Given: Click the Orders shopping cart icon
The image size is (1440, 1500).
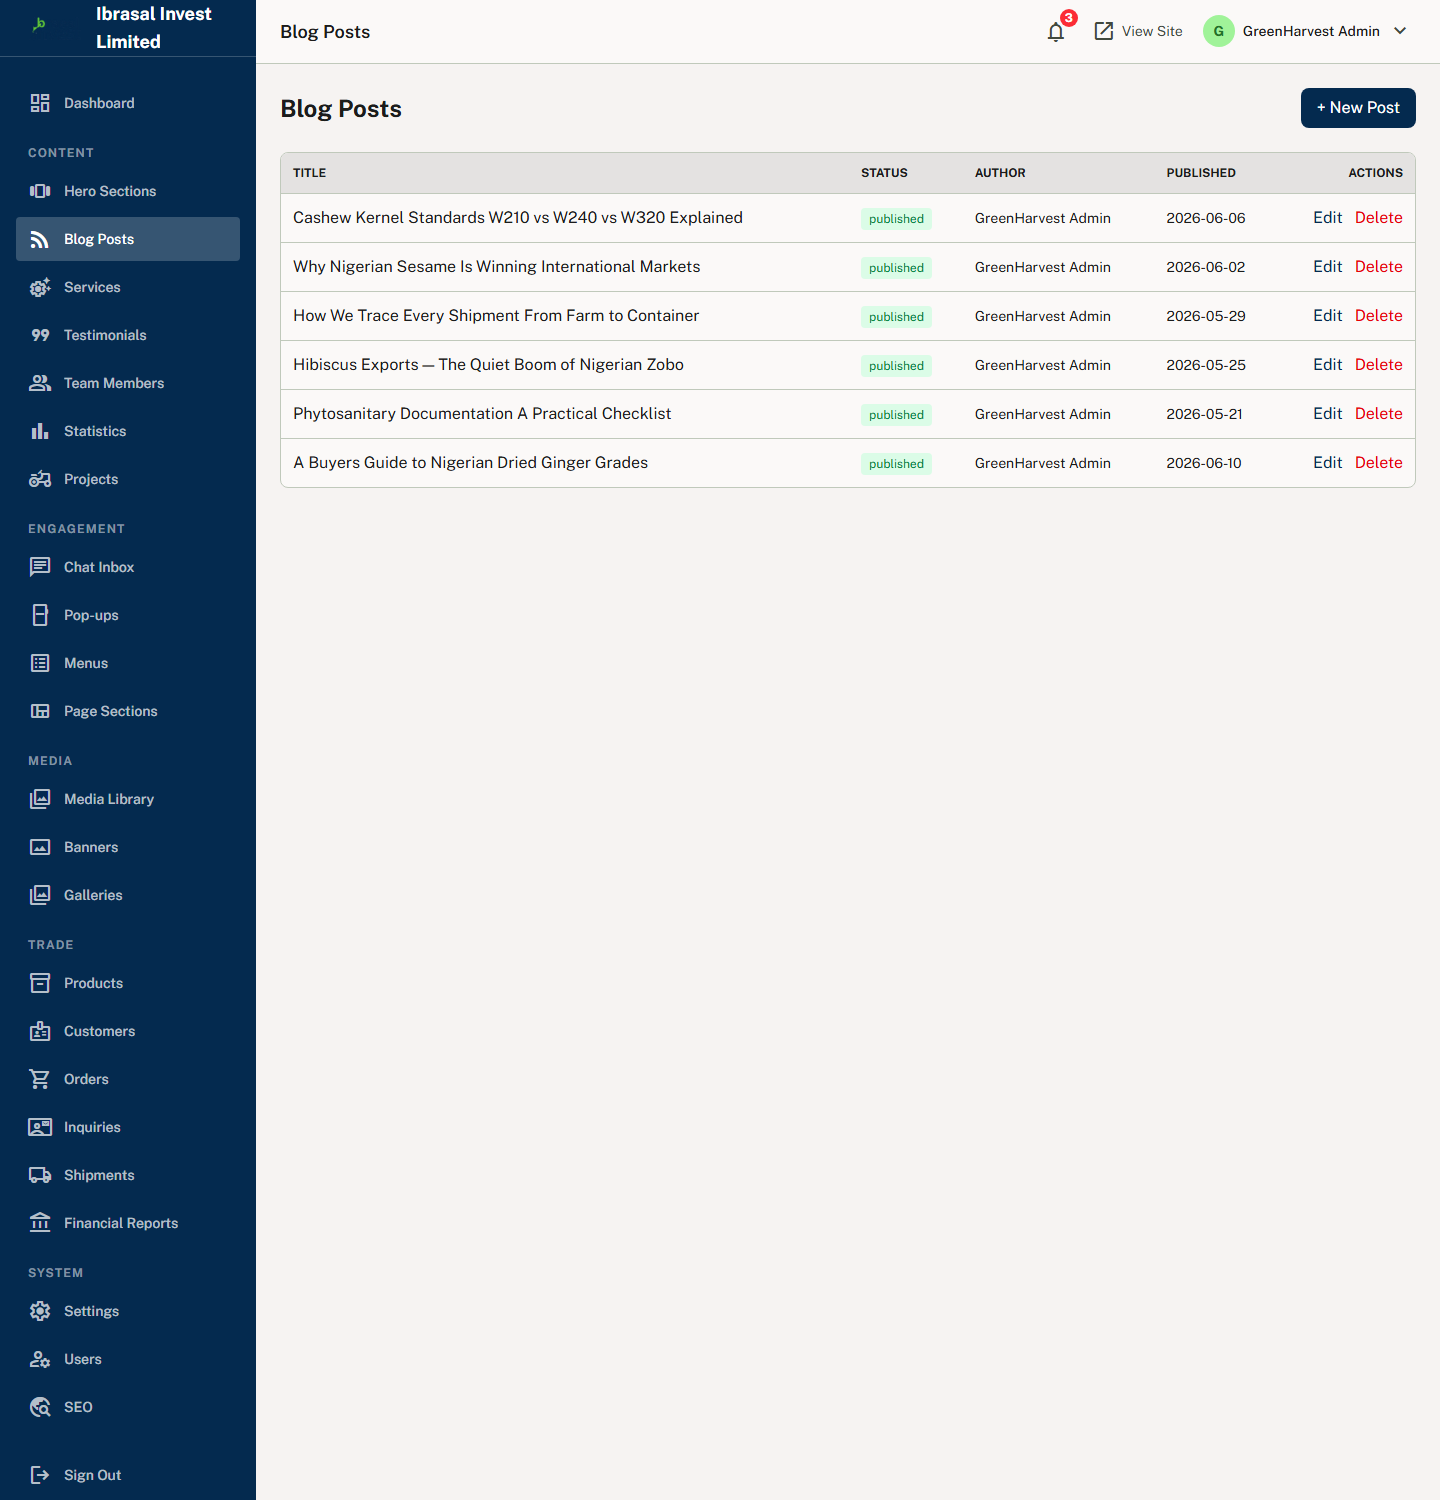Looking at the screenshot, I should tap(40, 1079).
